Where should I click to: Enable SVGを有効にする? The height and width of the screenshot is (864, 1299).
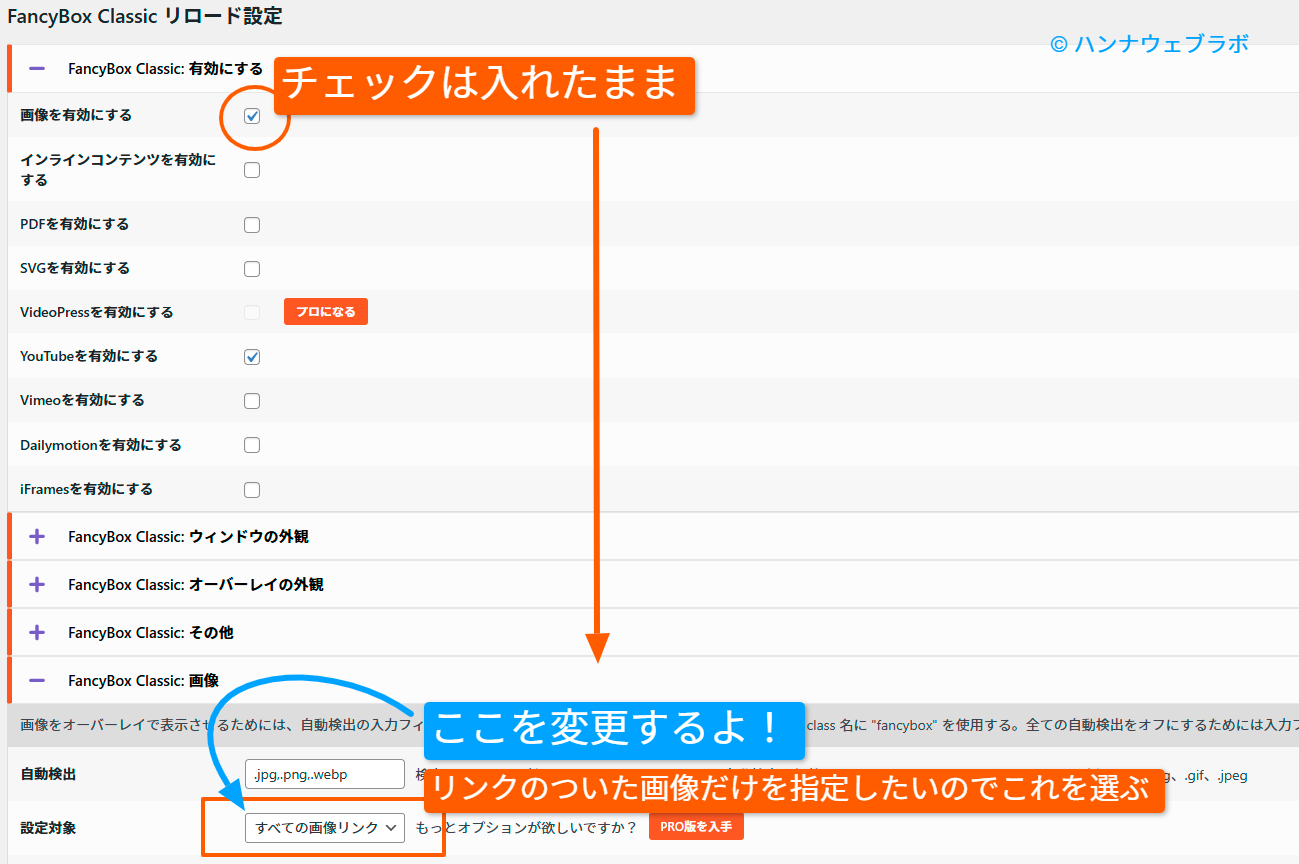click(x=251, y=268)
